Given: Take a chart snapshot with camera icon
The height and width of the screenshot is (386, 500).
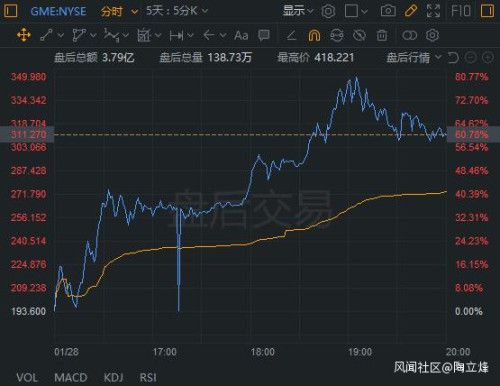Looking at the screenshot, I should [388, 11].
